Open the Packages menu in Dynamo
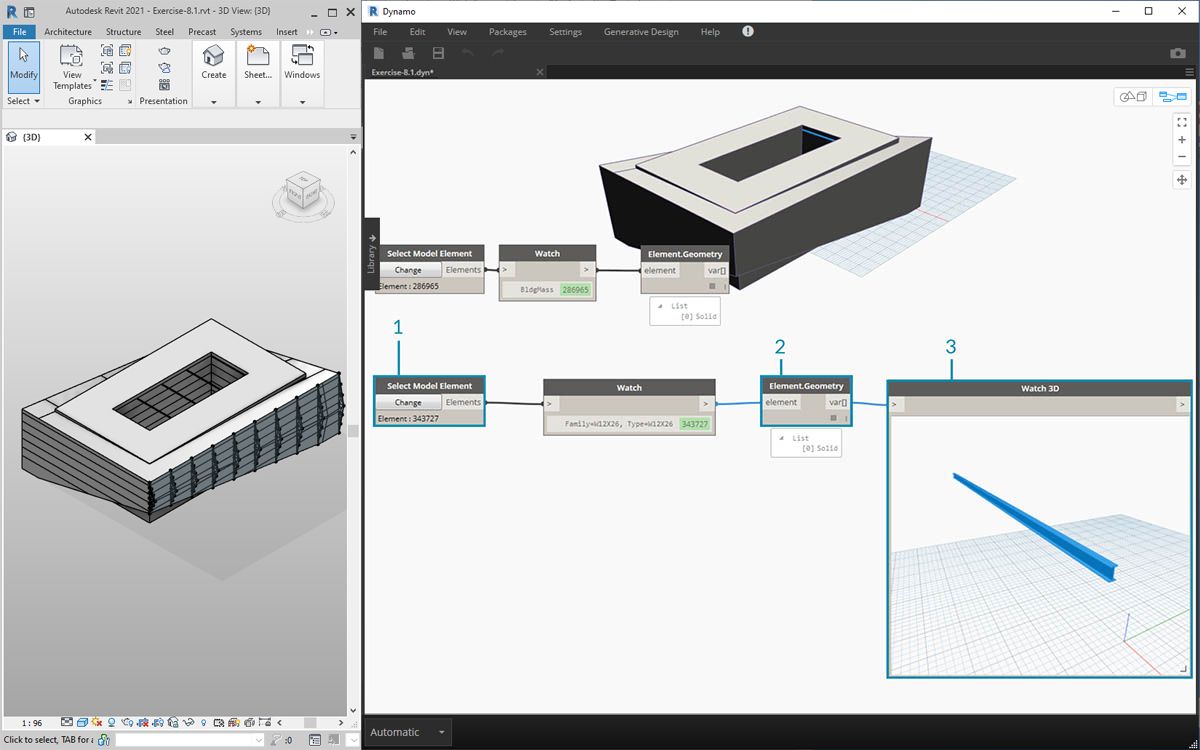The height and width of the screenshot is (750, 1200). click(507, 32)
